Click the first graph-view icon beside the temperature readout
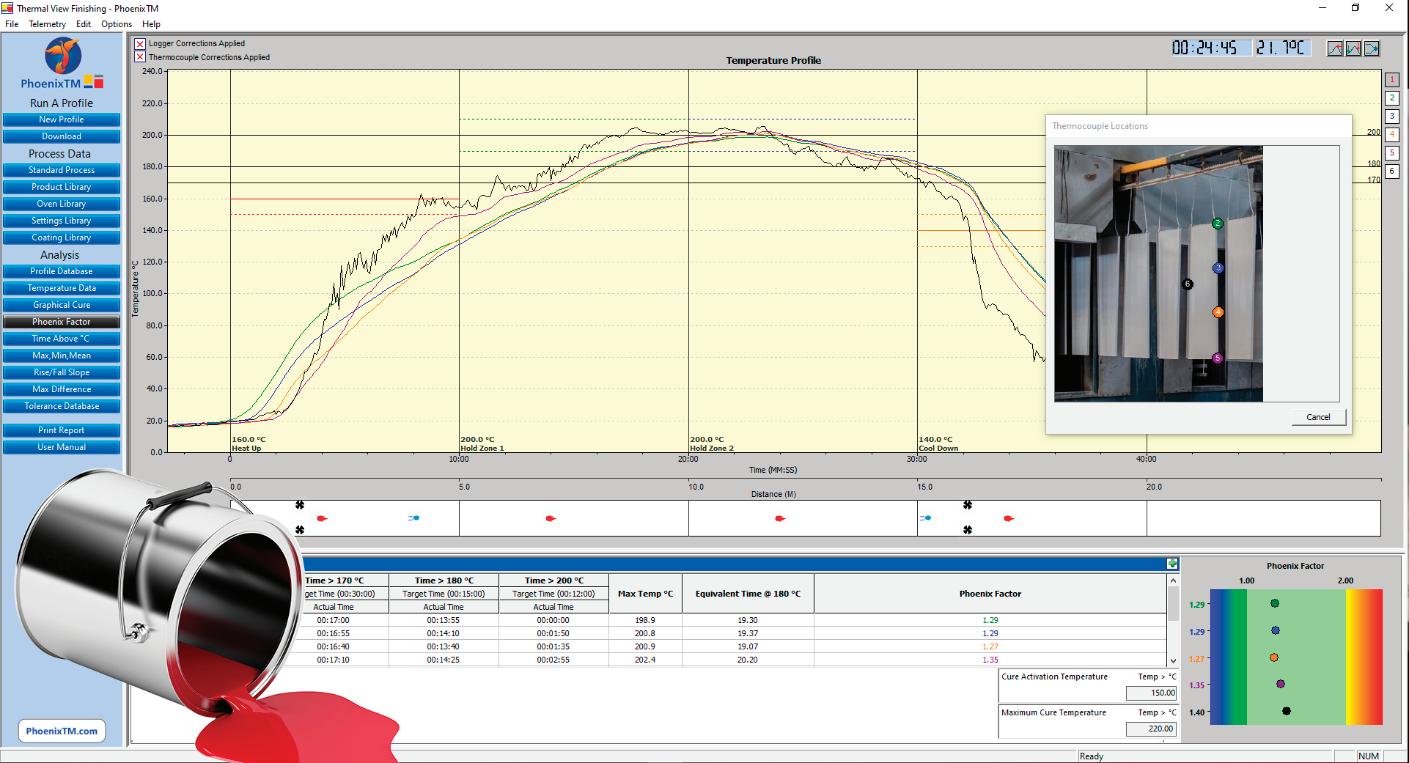 pos(1335,48)
